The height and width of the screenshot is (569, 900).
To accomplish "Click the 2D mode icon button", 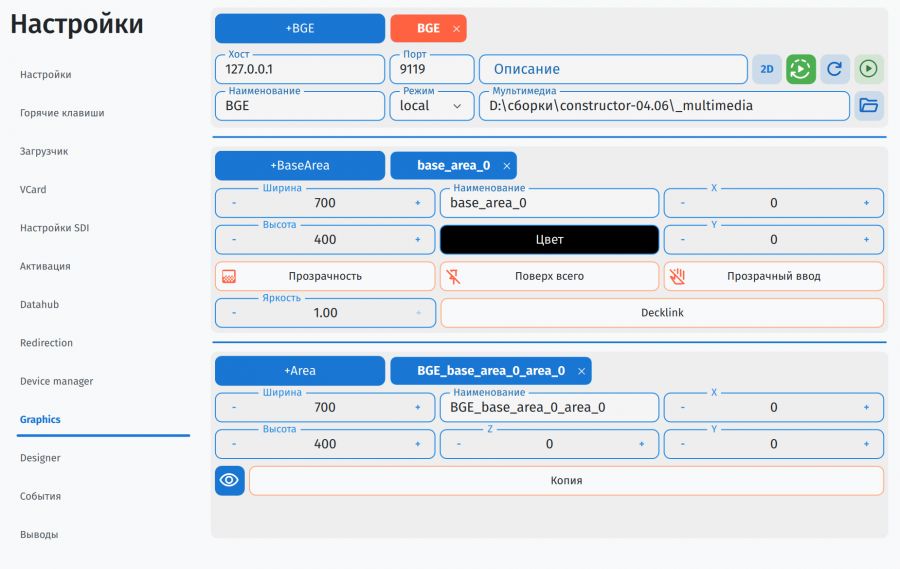I will tap(767, 69).
